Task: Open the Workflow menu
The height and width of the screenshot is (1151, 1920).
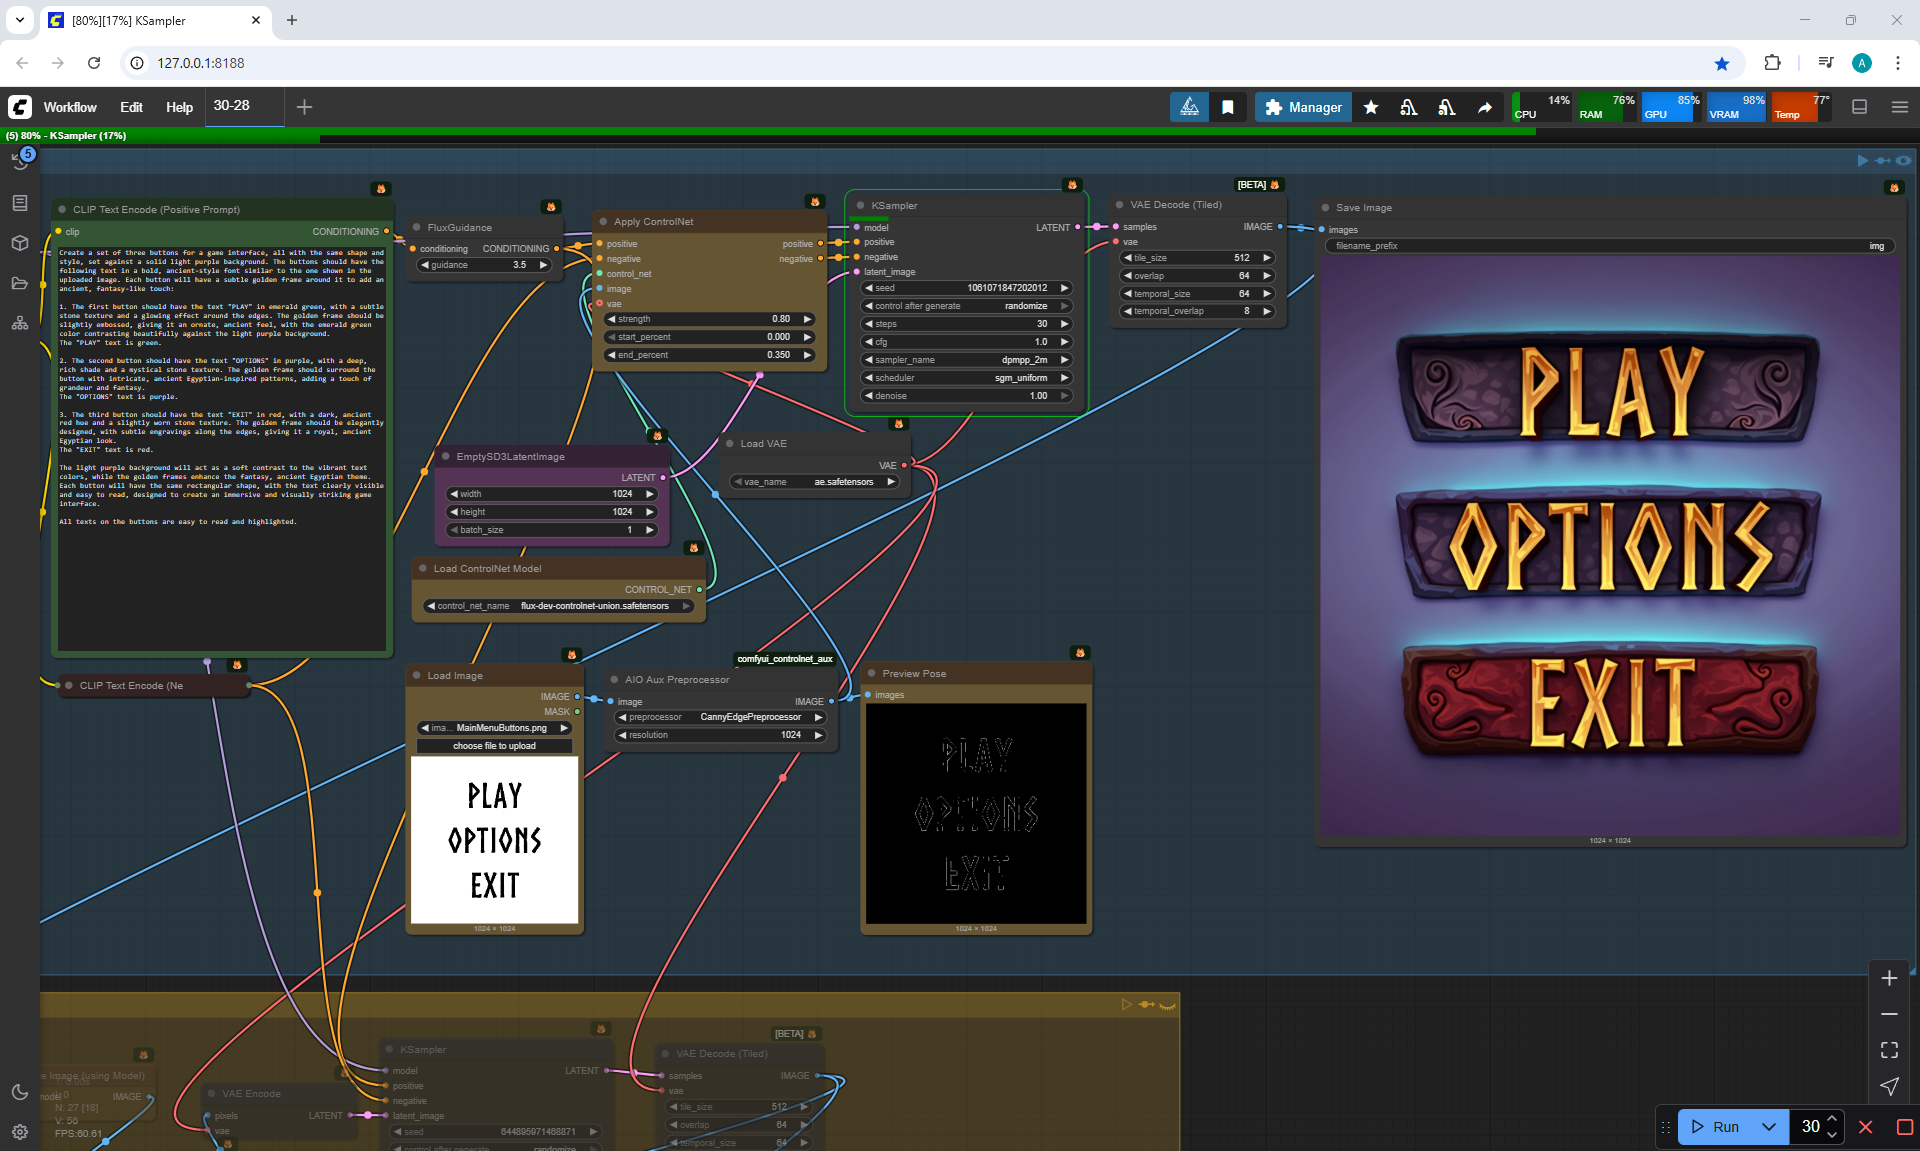Action: pyautogui.click(x=70, y=107)
